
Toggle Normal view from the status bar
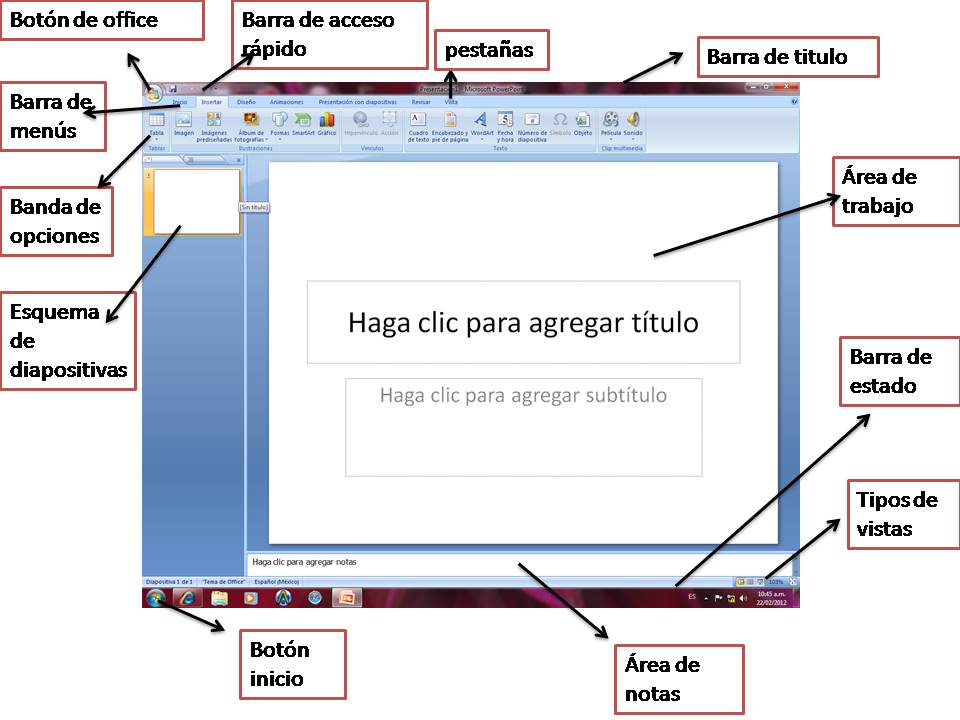pyautogui.click(x=739, y=579)
